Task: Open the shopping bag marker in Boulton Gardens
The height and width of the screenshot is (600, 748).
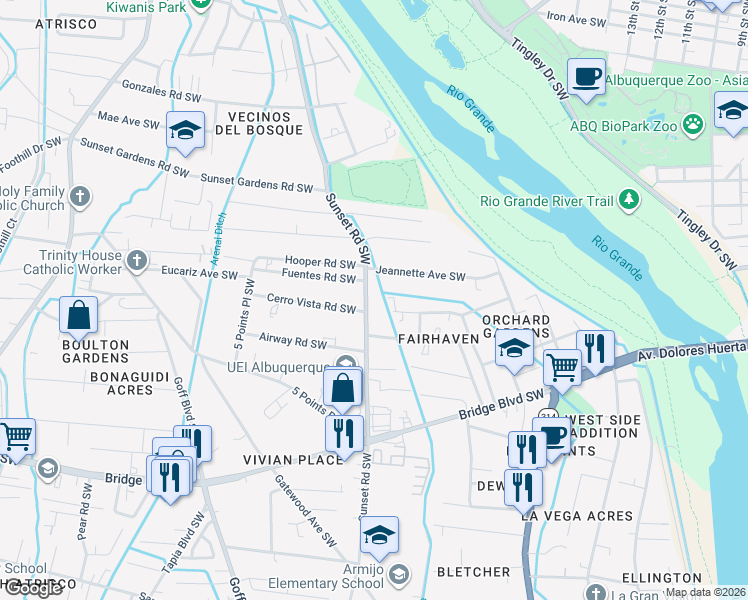Action: pyautogui.click(x=79, y=316)
